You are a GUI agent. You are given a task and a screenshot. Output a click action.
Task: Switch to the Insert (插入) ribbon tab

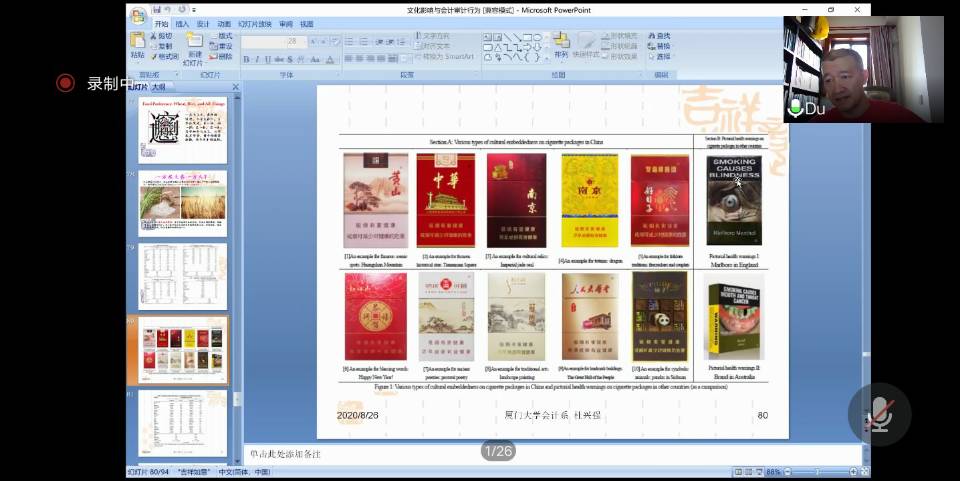point(182,24)
